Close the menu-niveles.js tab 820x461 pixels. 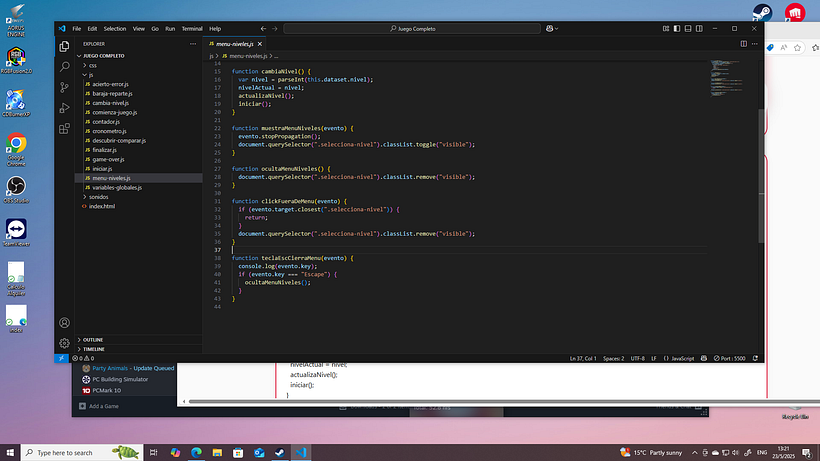[260, 44]
